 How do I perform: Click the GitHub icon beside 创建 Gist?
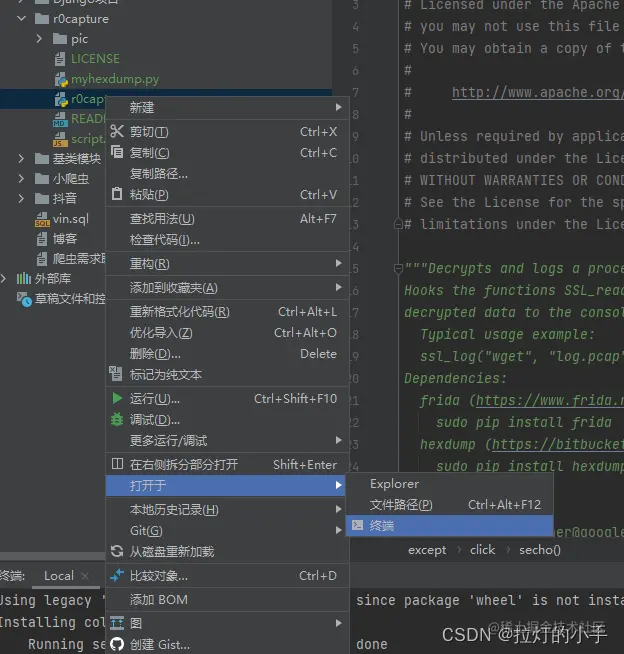tap(117, 644)
